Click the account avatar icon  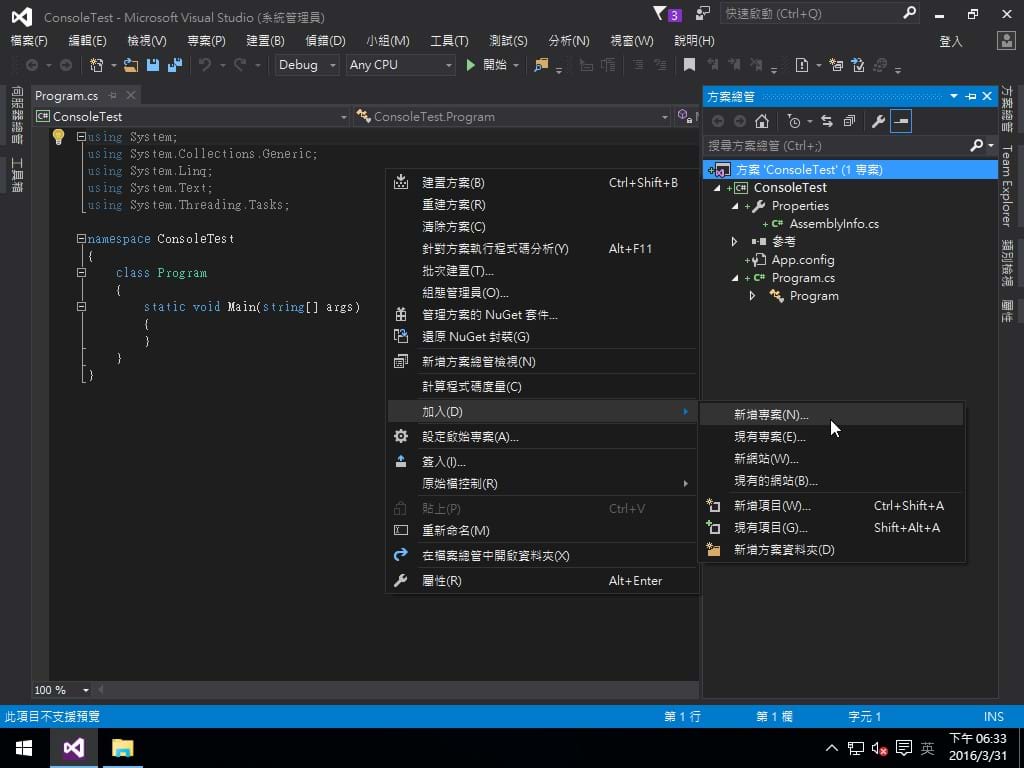1006,40
